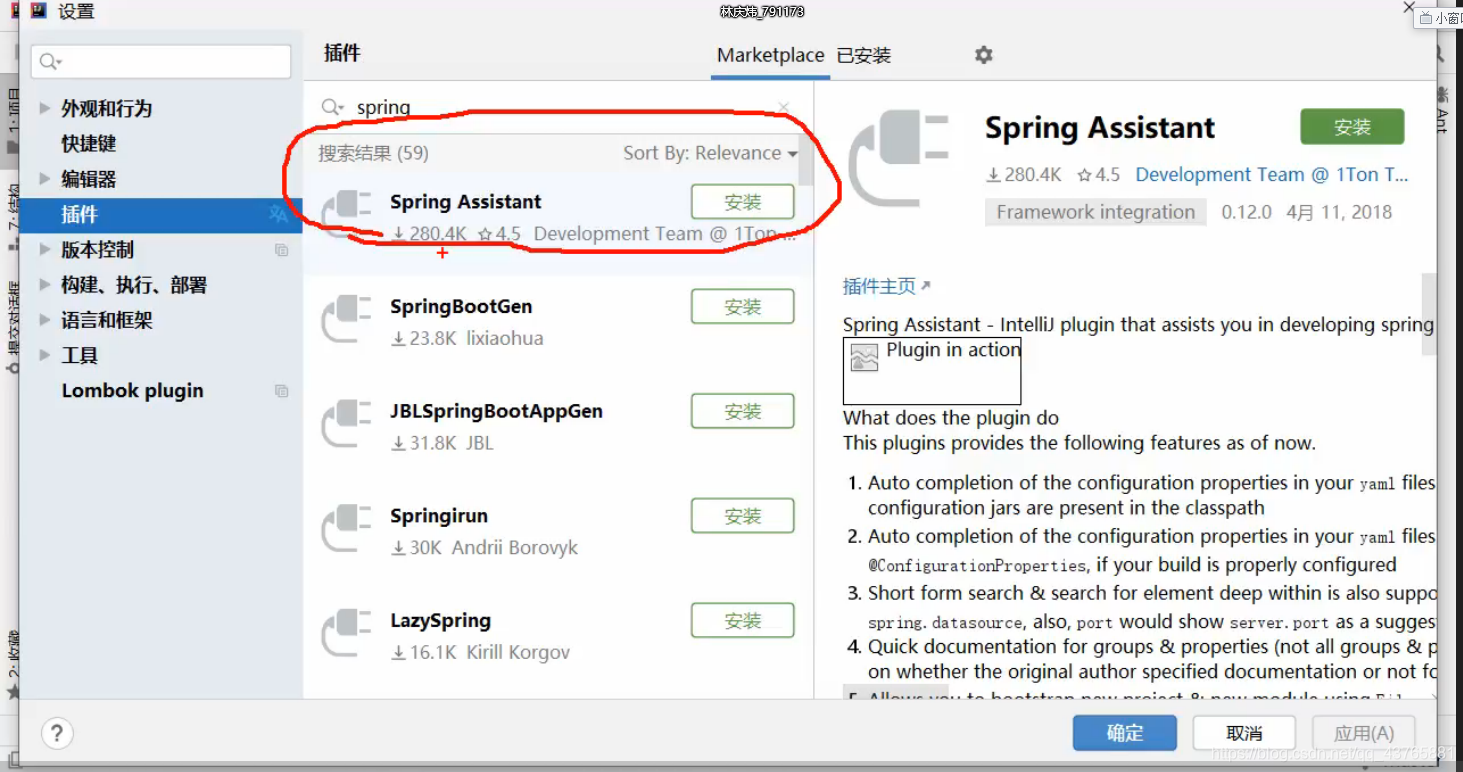
Task: Click the 0.12.0 version text
Action: [x=1246, y=212]
